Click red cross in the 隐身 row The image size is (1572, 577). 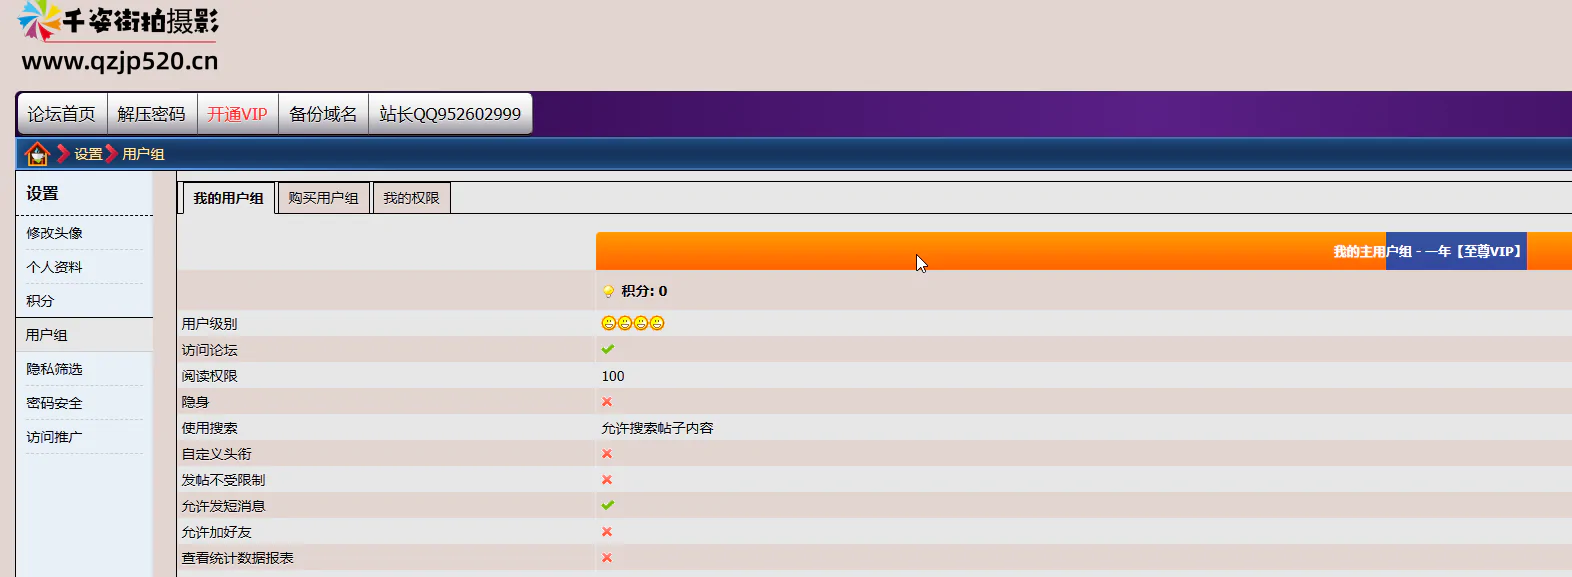tap(607, 401)
